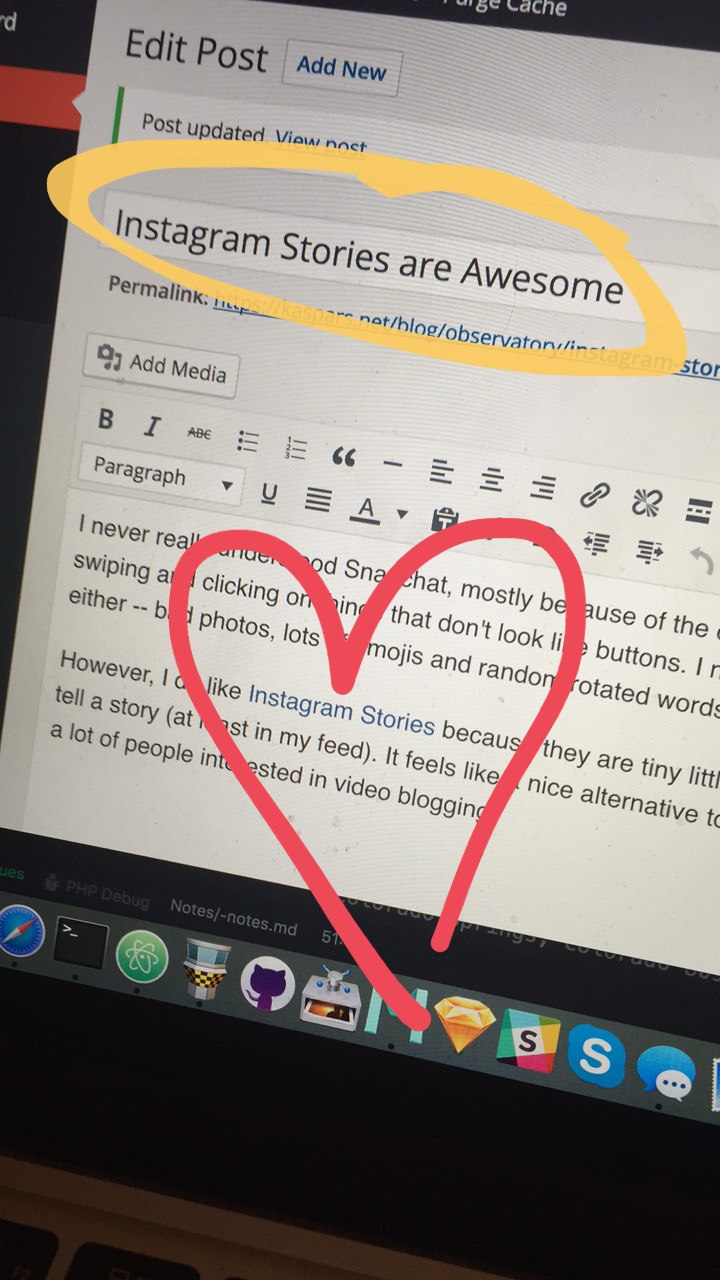Select the Notes/-notes.md file label
The width and height of the screenshot is (720, 1280).
(x=233, y=916)
